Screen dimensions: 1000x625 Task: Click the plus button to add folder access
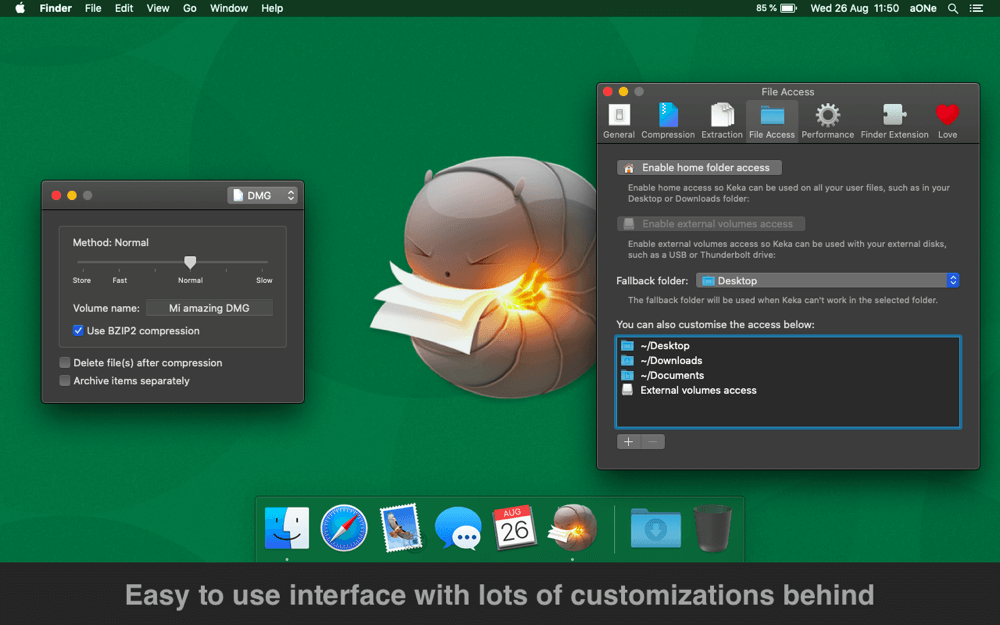click(x=628, y=441)
